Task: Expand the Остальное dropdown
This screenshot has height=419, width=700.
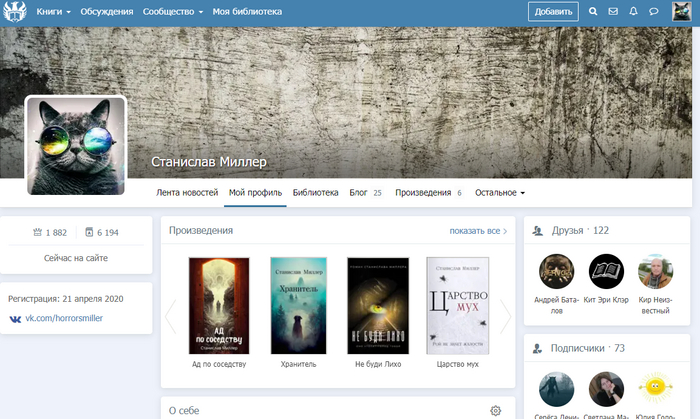Action: 500,193
